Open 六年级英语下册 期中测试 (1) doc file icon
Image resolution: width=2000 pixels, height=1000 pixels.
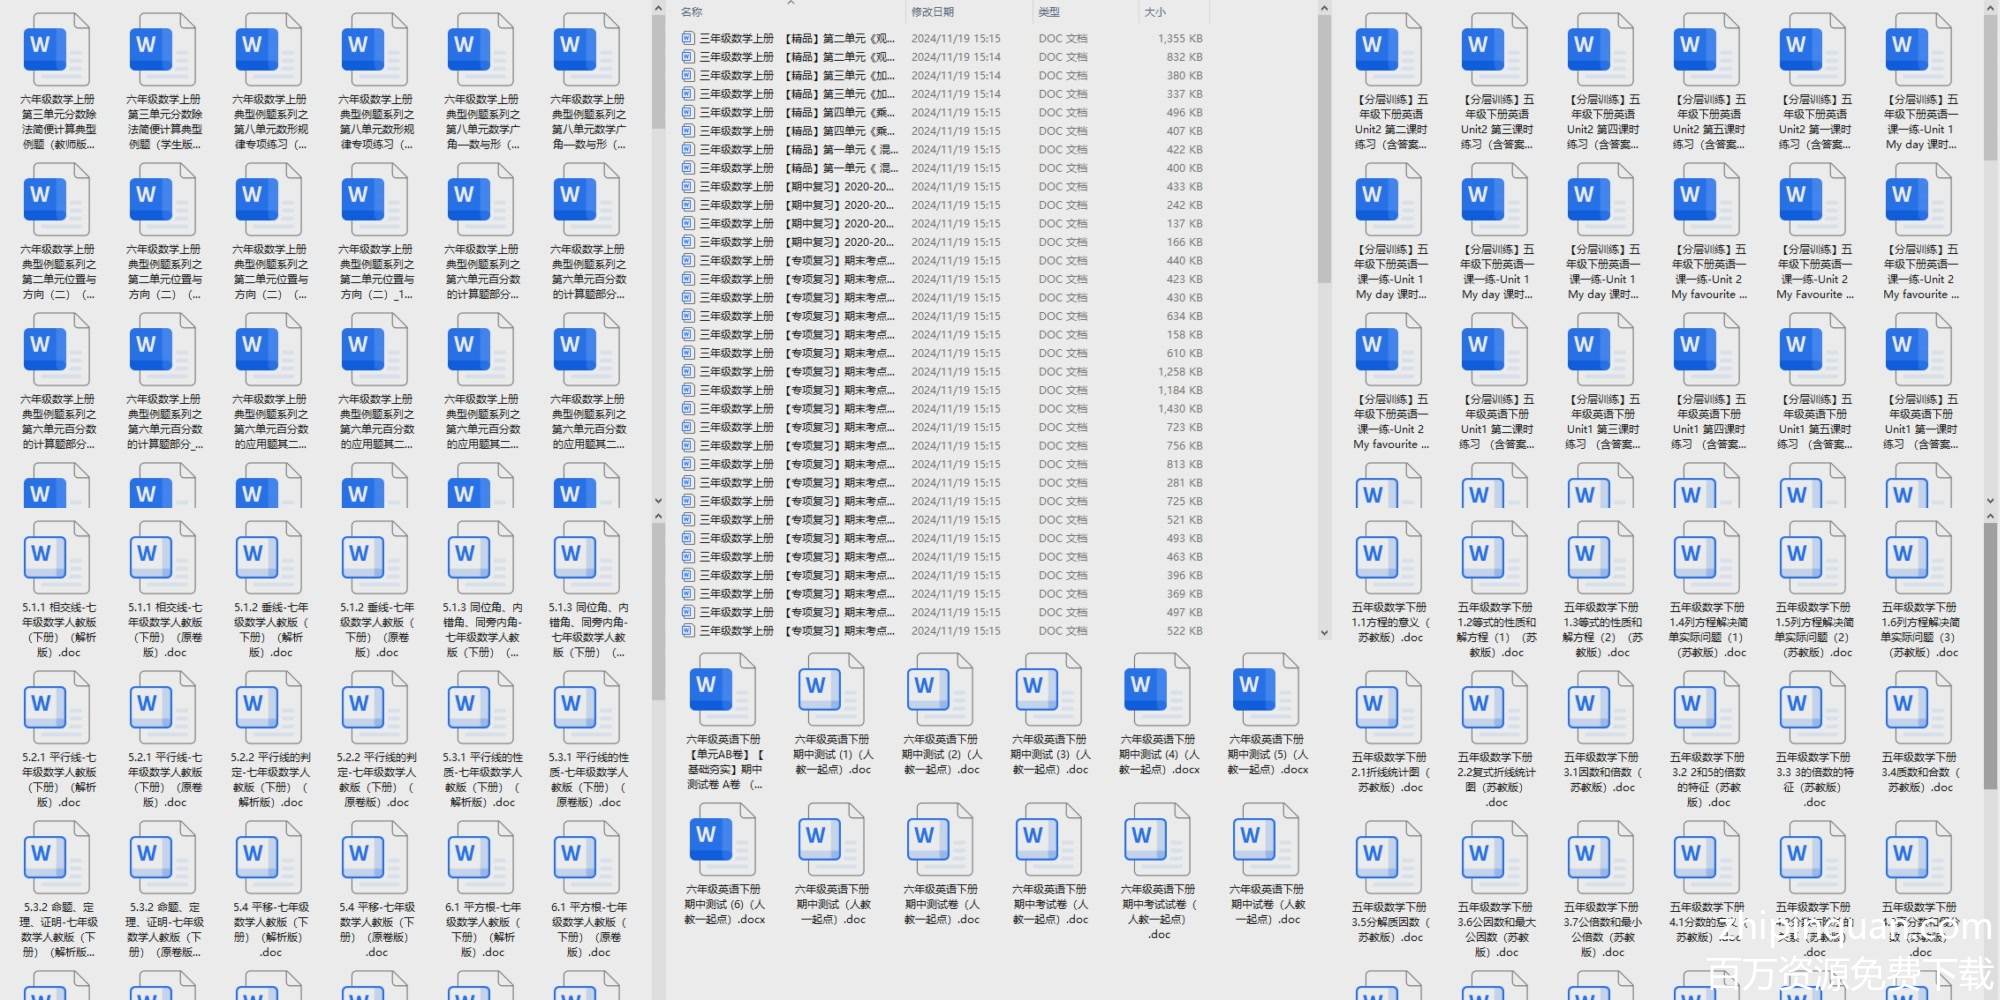point(831,690)
